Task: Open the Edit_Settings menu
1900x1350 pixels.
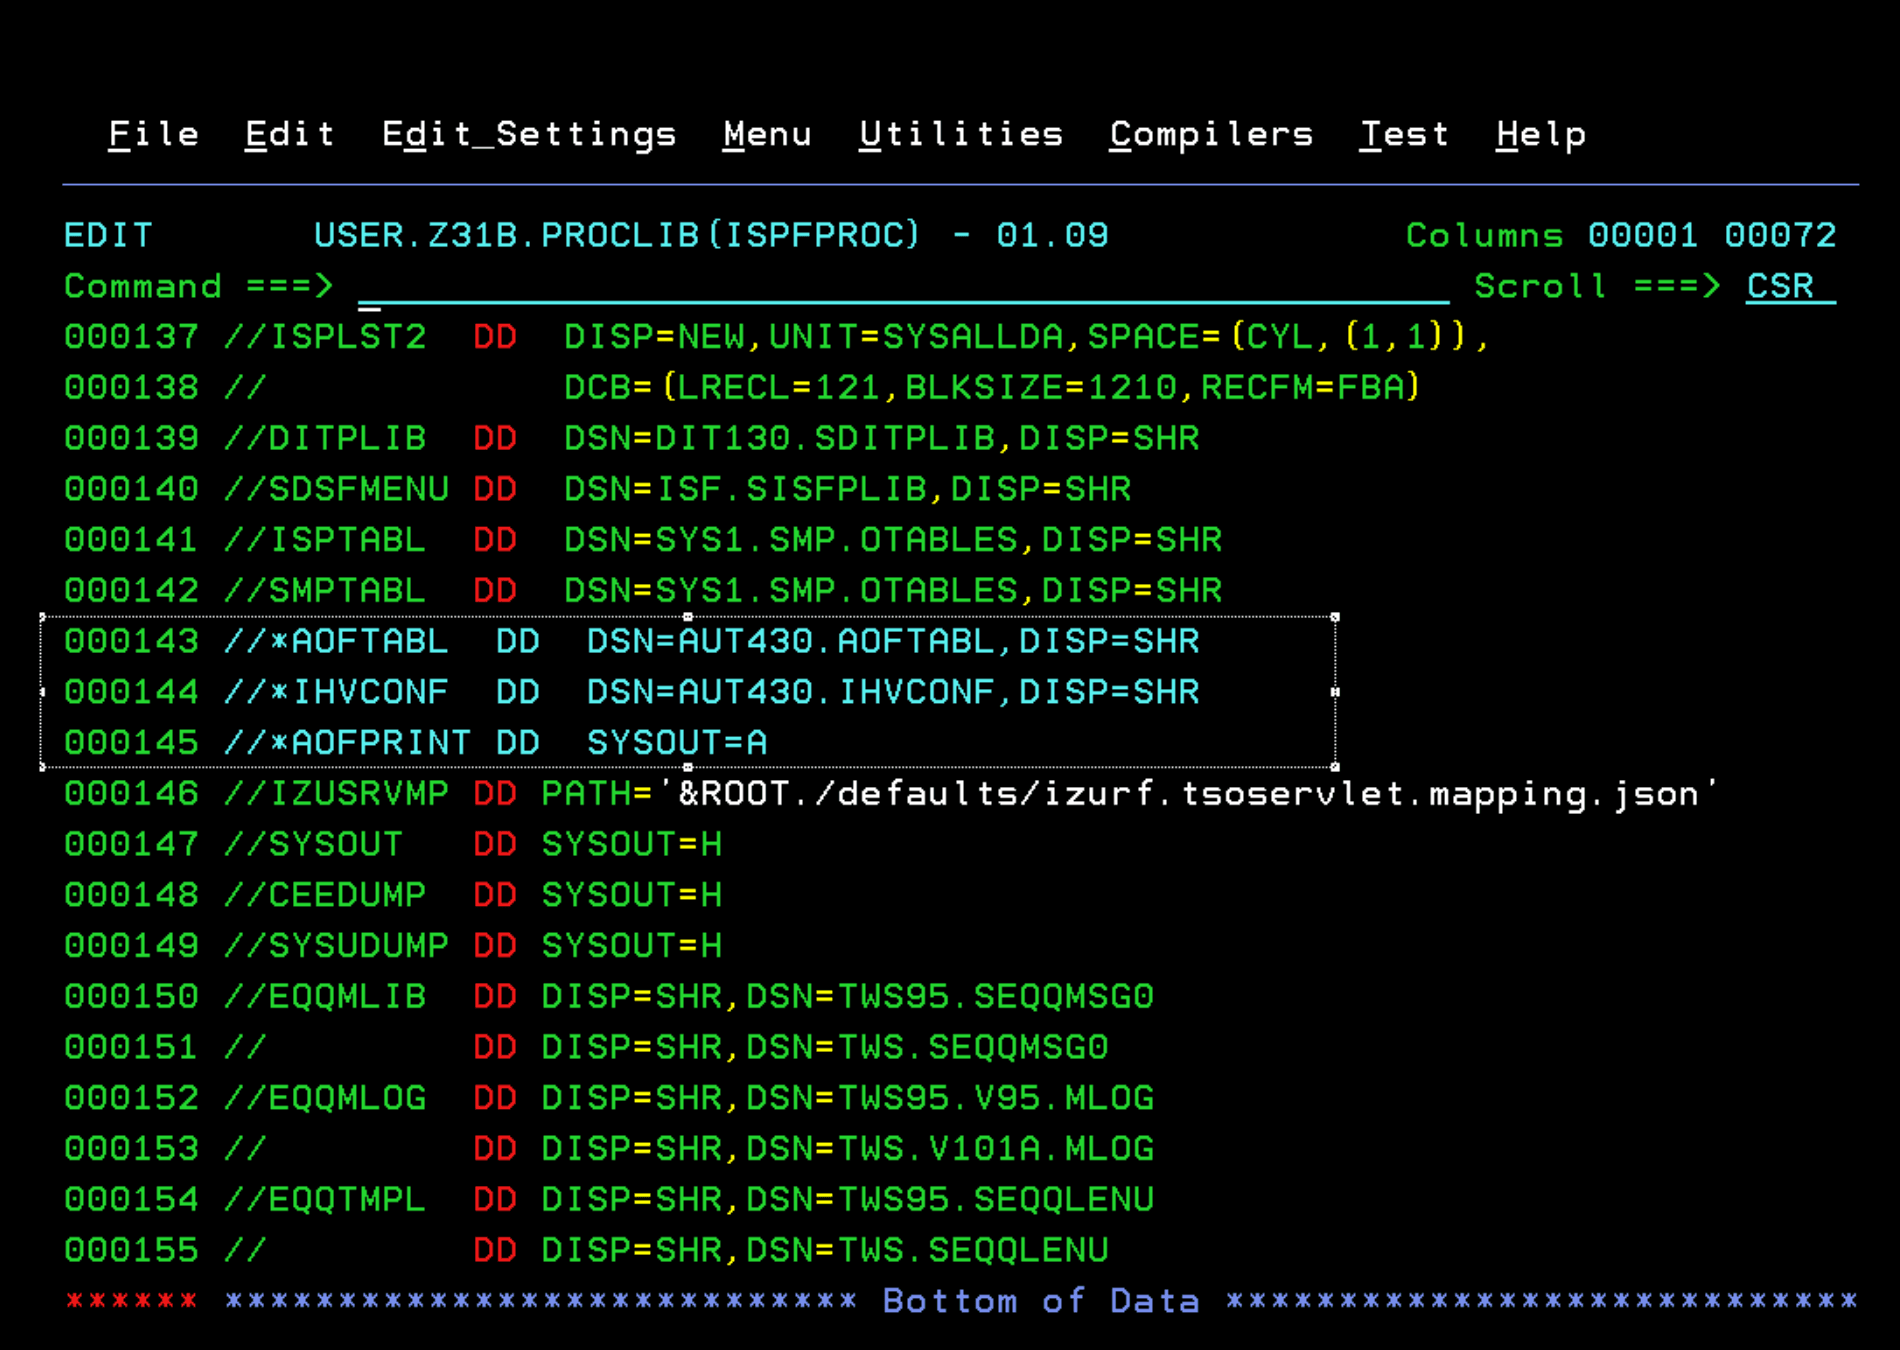Action: pyautogui.click(x=529, y=134)
